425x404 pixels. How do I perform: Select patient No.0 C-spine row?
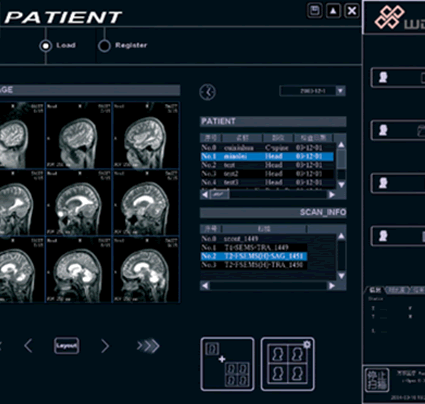point(267,148)
